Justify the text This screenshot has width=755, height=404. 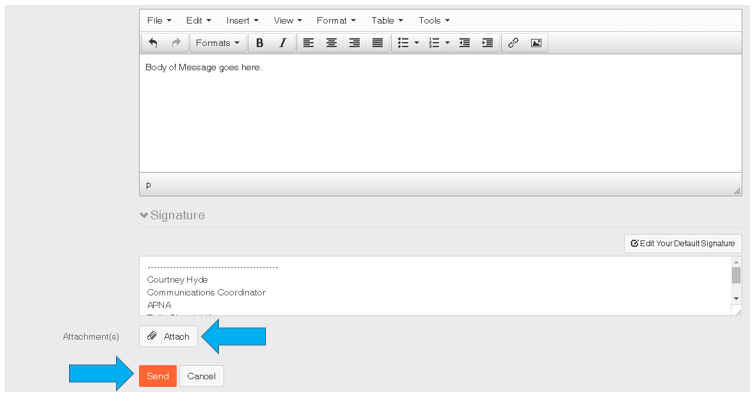click(378, 43)
